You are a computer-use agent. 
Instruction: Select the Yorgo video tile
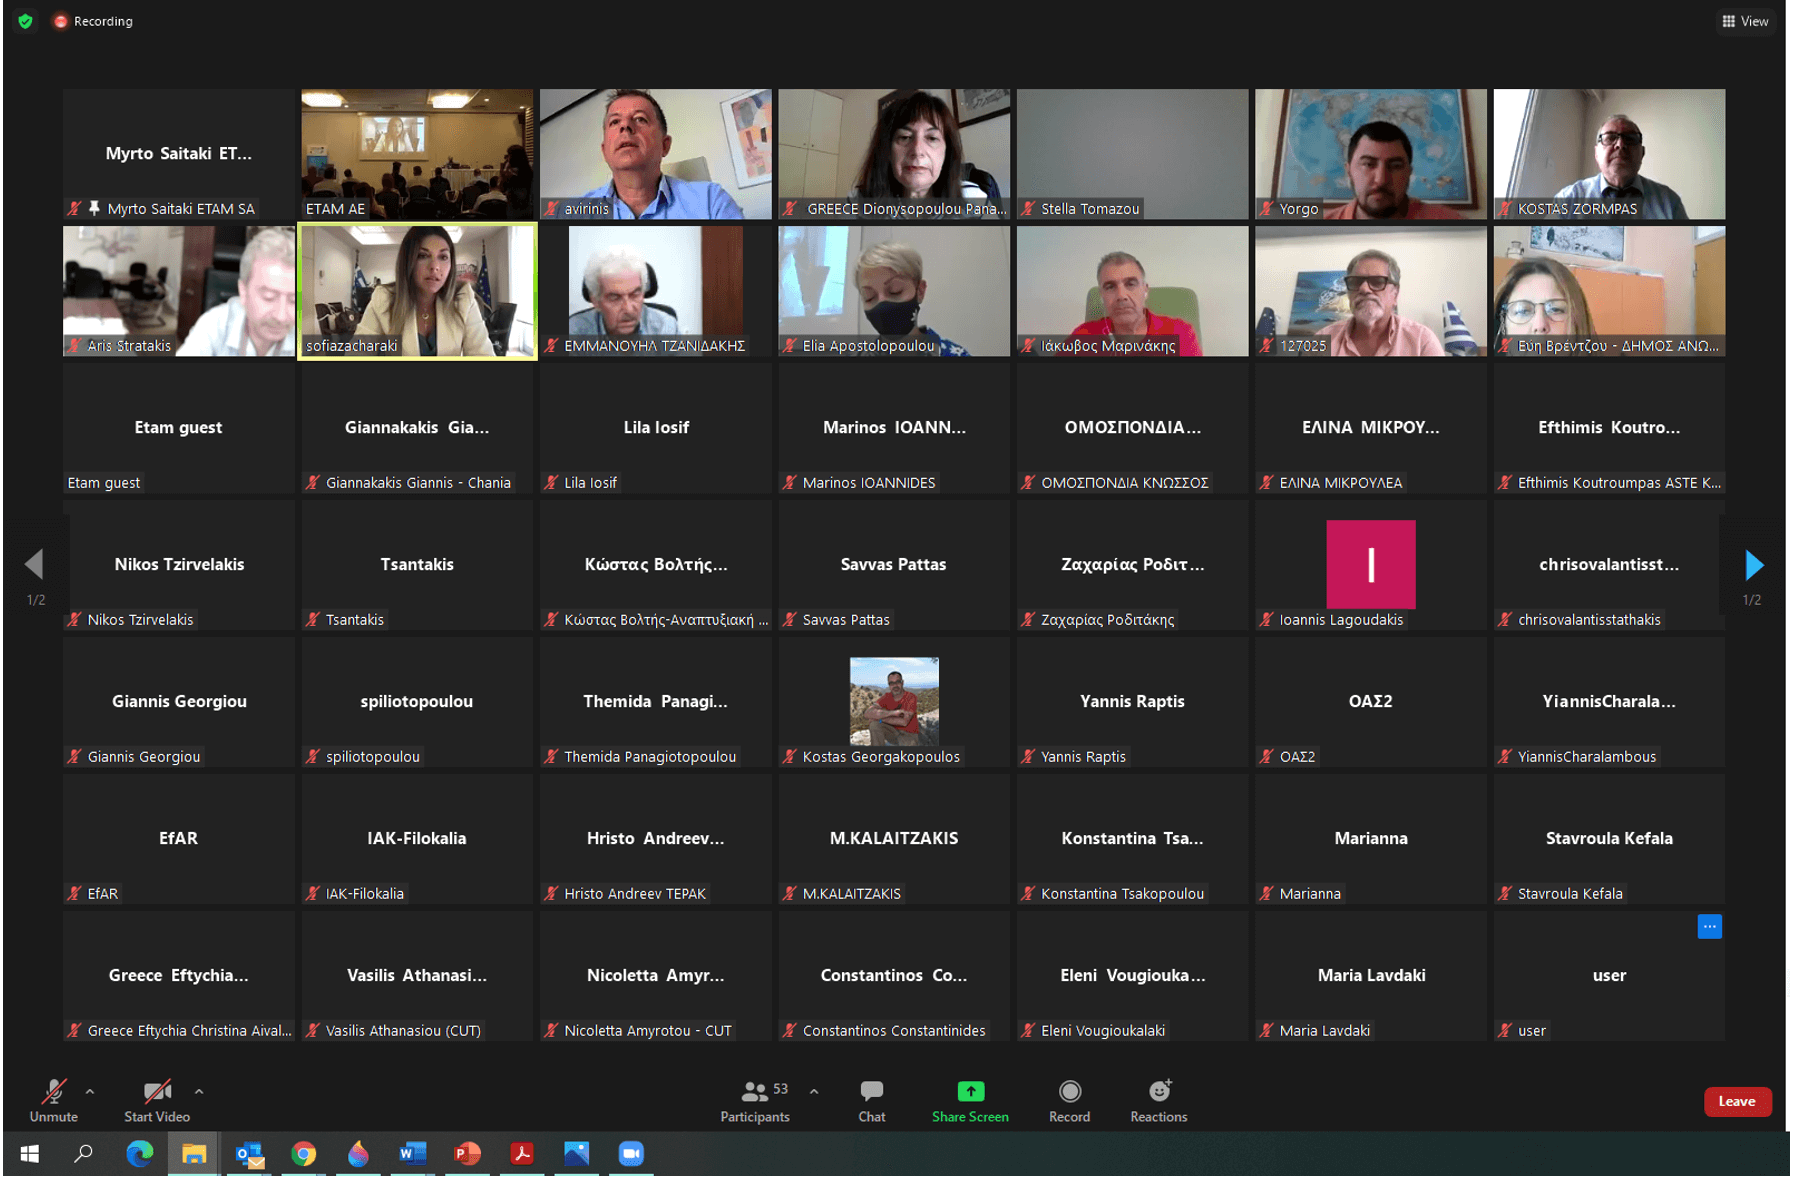click(x=1371, y=154)
